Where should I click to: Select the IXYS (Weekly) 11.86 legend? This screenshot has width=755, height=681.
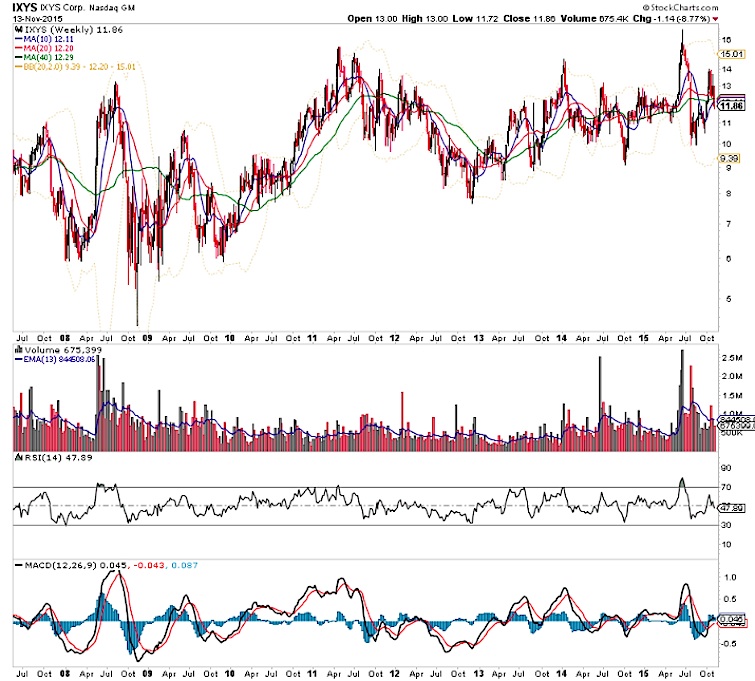click(x=73, y=30)
